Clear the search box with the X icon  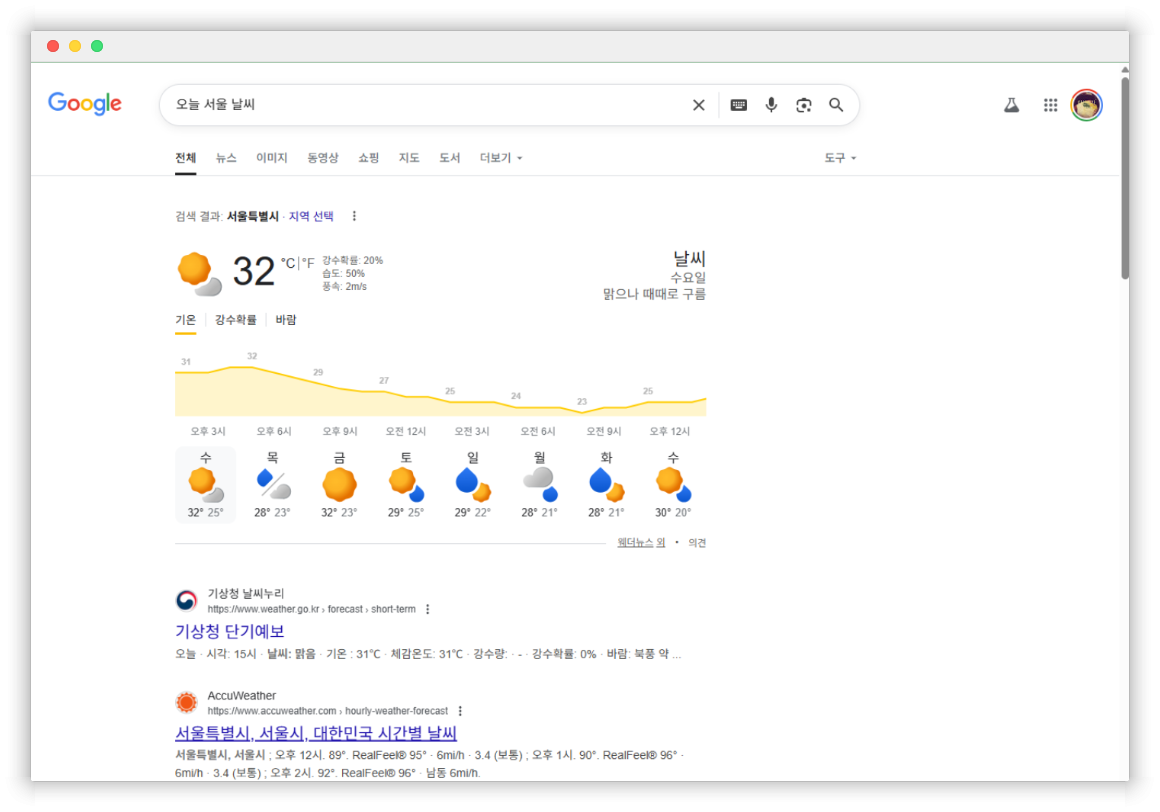pos(699,105)
